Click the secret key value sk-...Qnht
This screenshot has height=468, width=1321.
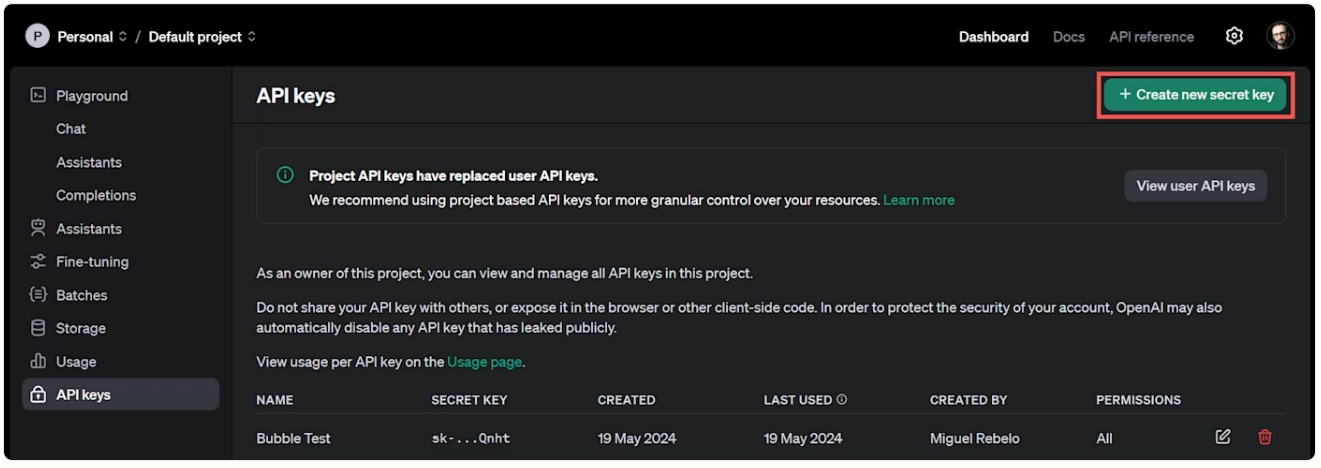pyautogui.click(x=470, y=438)
